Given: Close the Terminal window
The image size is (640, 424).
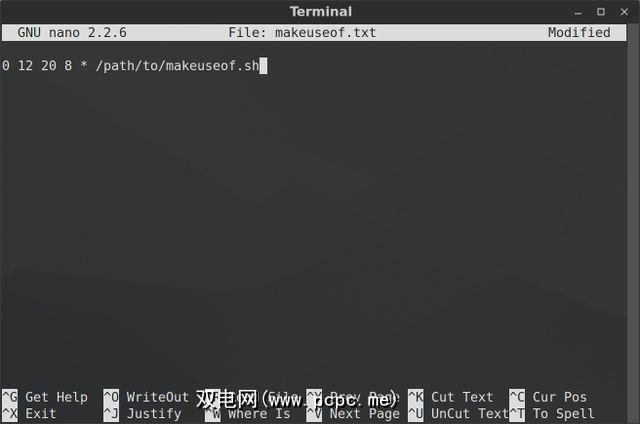Looking at the screenshot, I should pos(624,12).
